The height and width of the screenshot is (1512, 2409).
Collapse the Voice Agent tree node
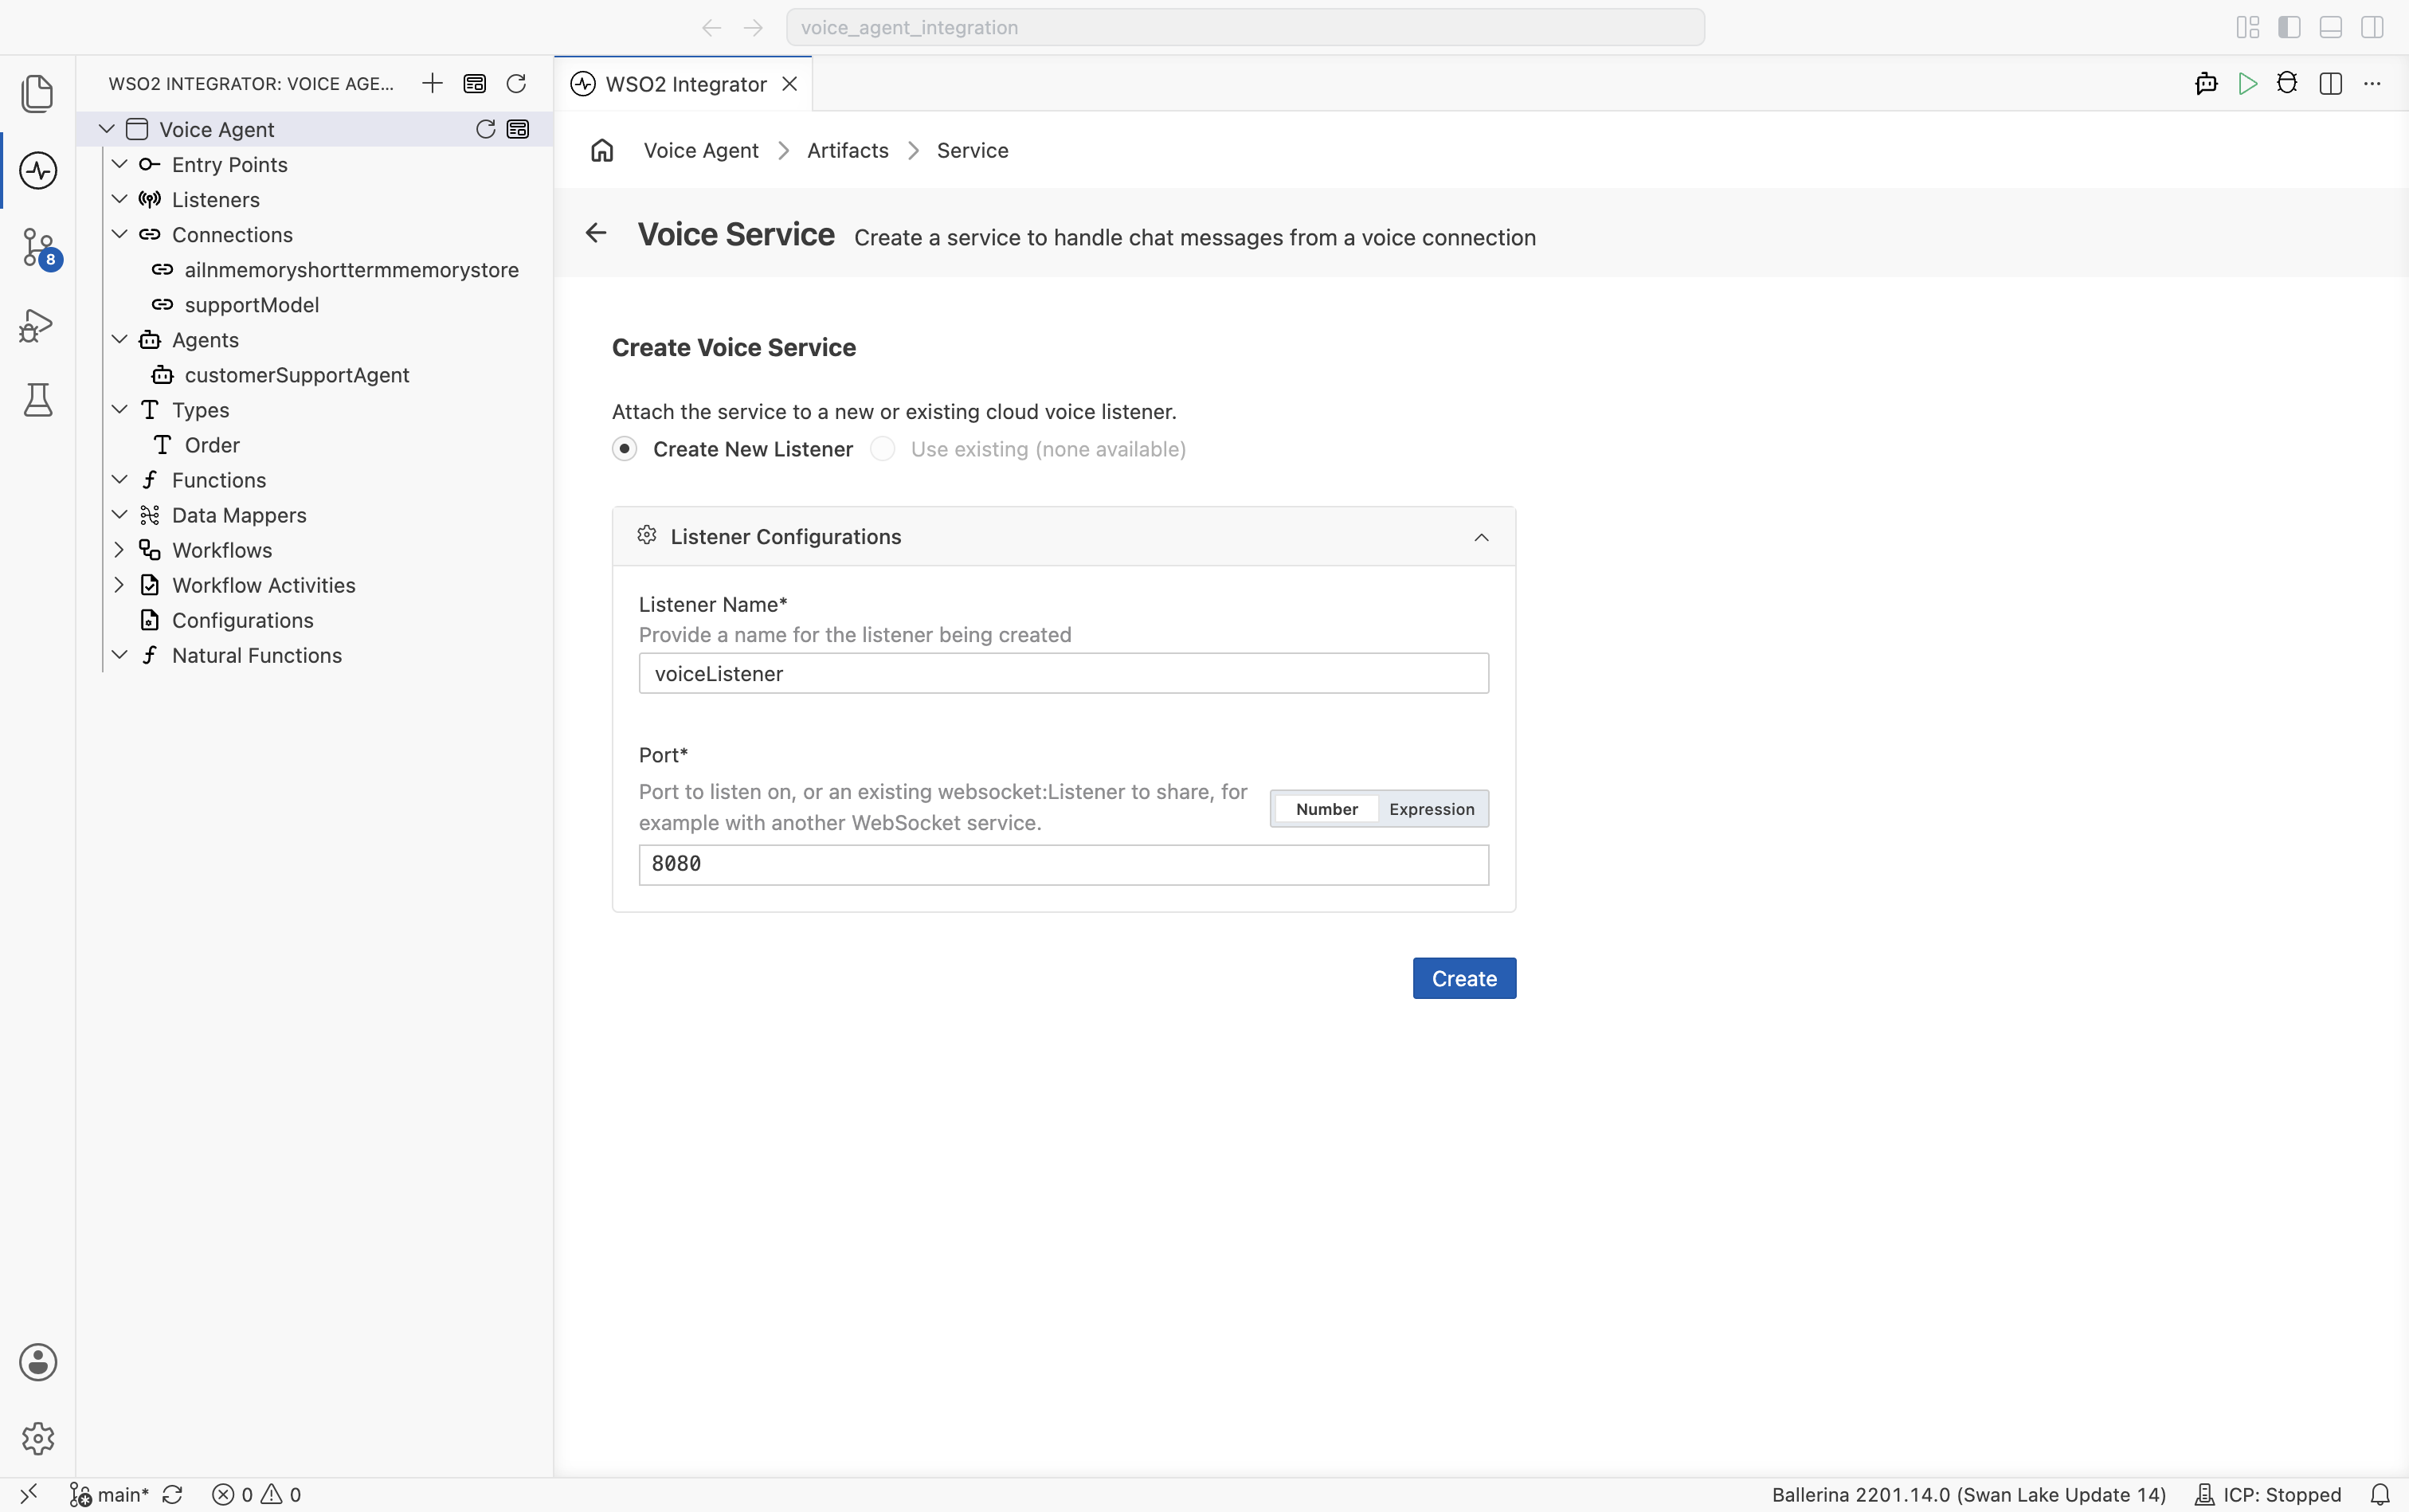[x=106, y=129]
